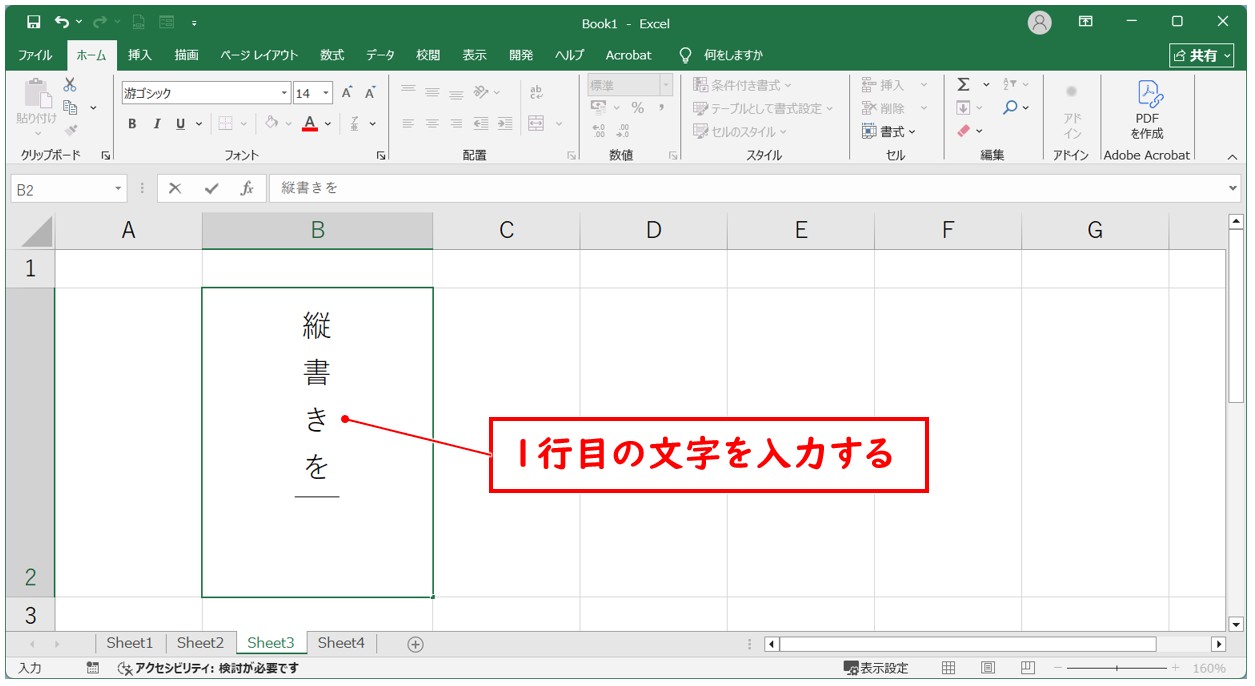Click the horizontal scrollbar right arrow
The image size is (1255, 686).
1218,644
